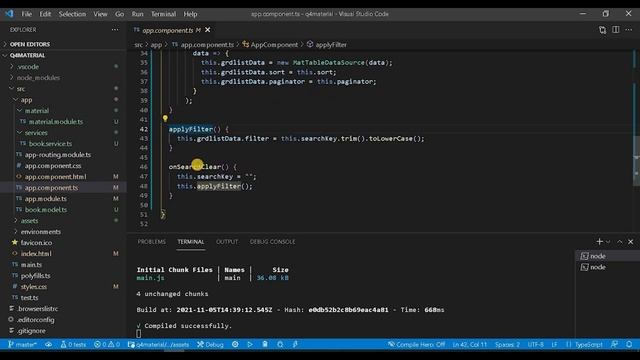This screenshot has width=640, height=360.
Task: Open notifications bell icon
Action: (x=629, y=344)
